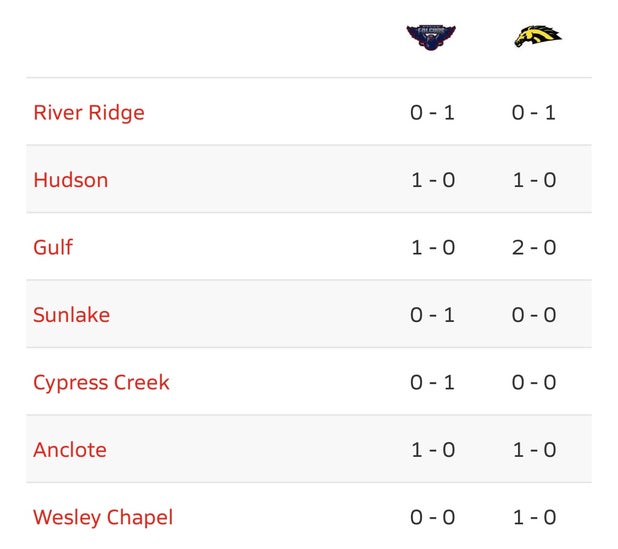Click the mustang team's record against Anclote
This screenshot has height=549, width=618.
(534, 450)
